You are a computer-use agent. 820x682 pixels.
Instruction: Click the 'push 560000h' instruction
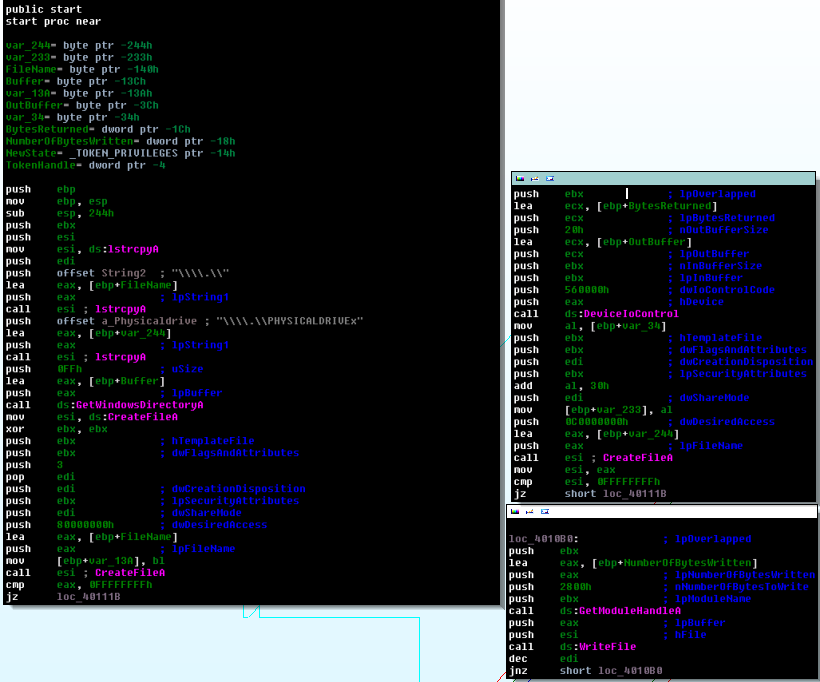[x=644, y=291]
